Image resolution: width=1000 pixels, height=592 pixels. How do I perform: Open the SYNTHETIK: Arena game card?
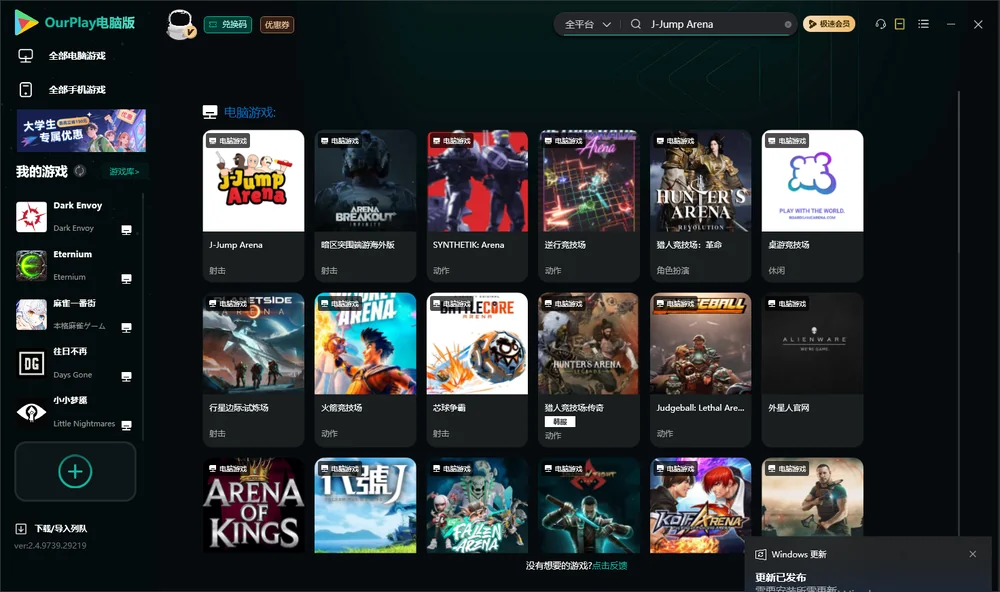(477, 205)
